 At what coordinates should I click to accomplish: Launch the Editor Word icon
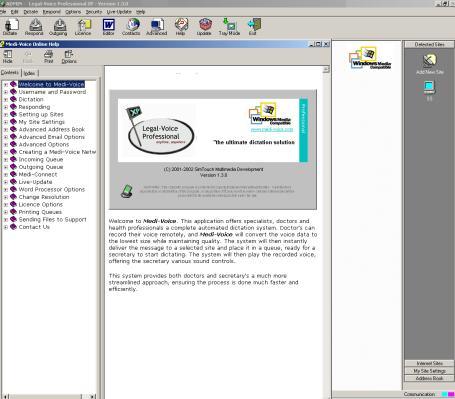coord(108,27)
